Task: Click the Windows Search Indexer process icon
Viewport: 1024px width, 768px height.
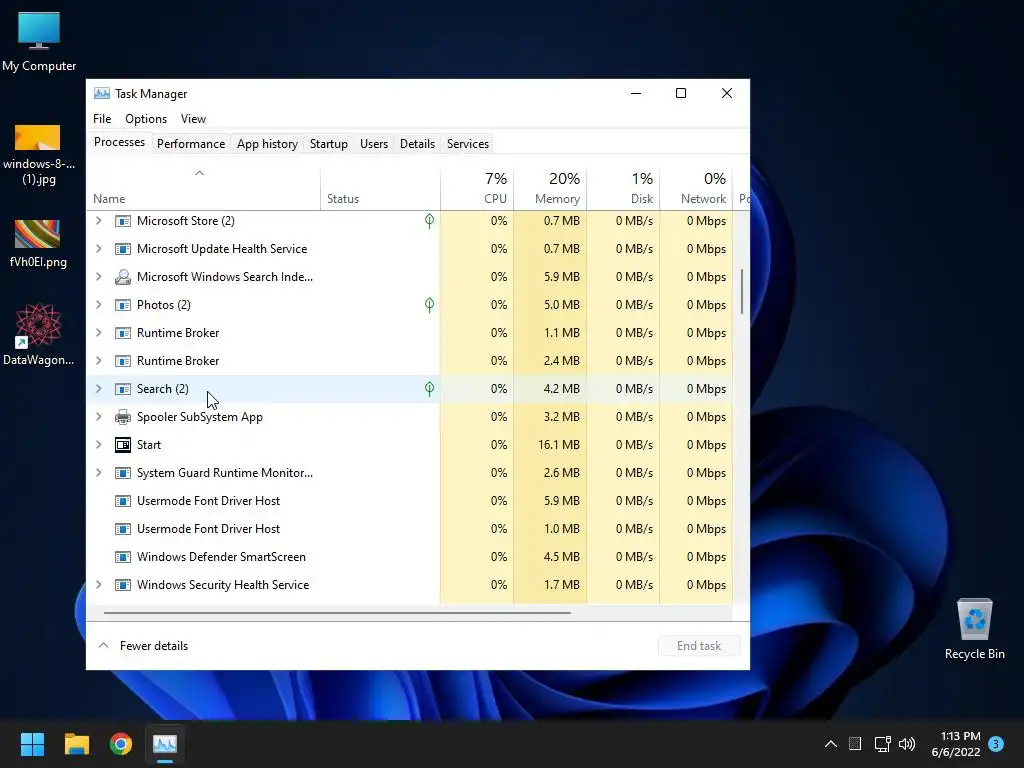Action: pyautogui.click(x=123, y=277)
